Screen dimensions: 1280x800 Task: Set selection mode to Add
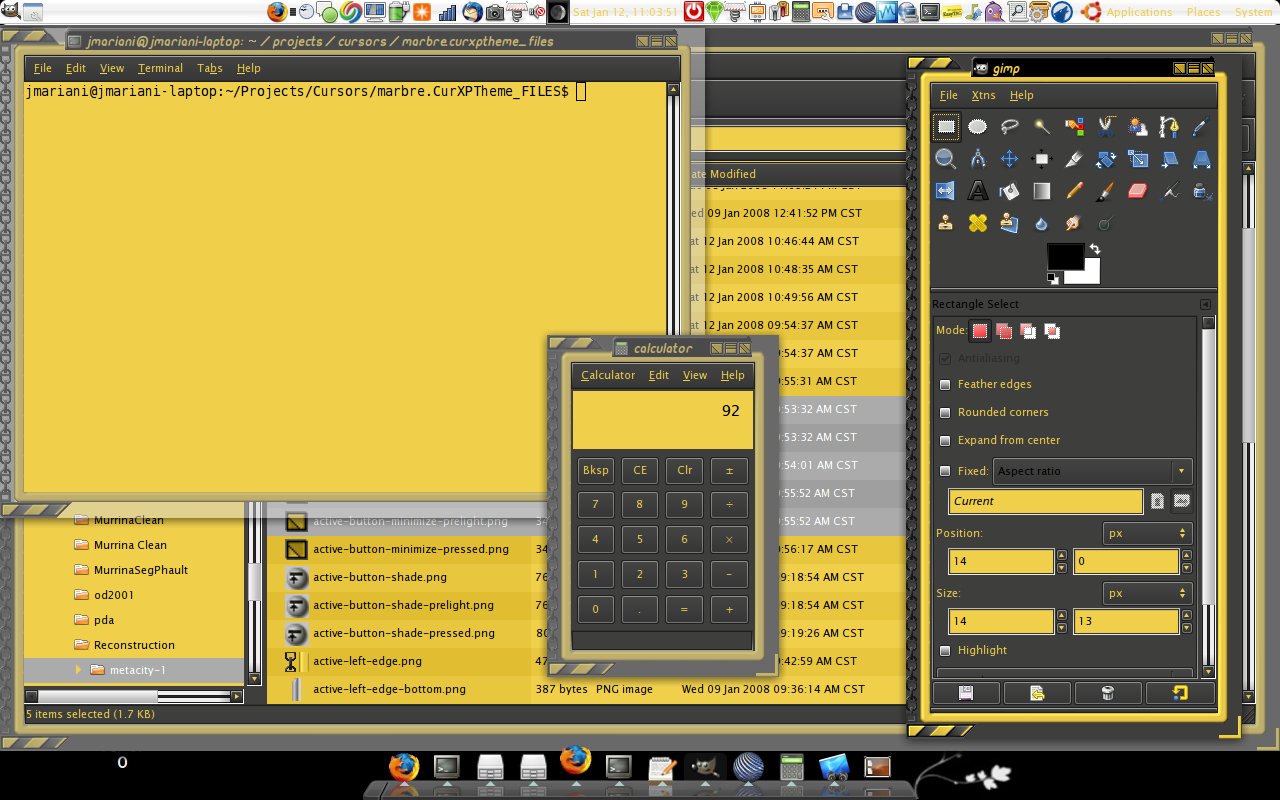[1004, 331]
